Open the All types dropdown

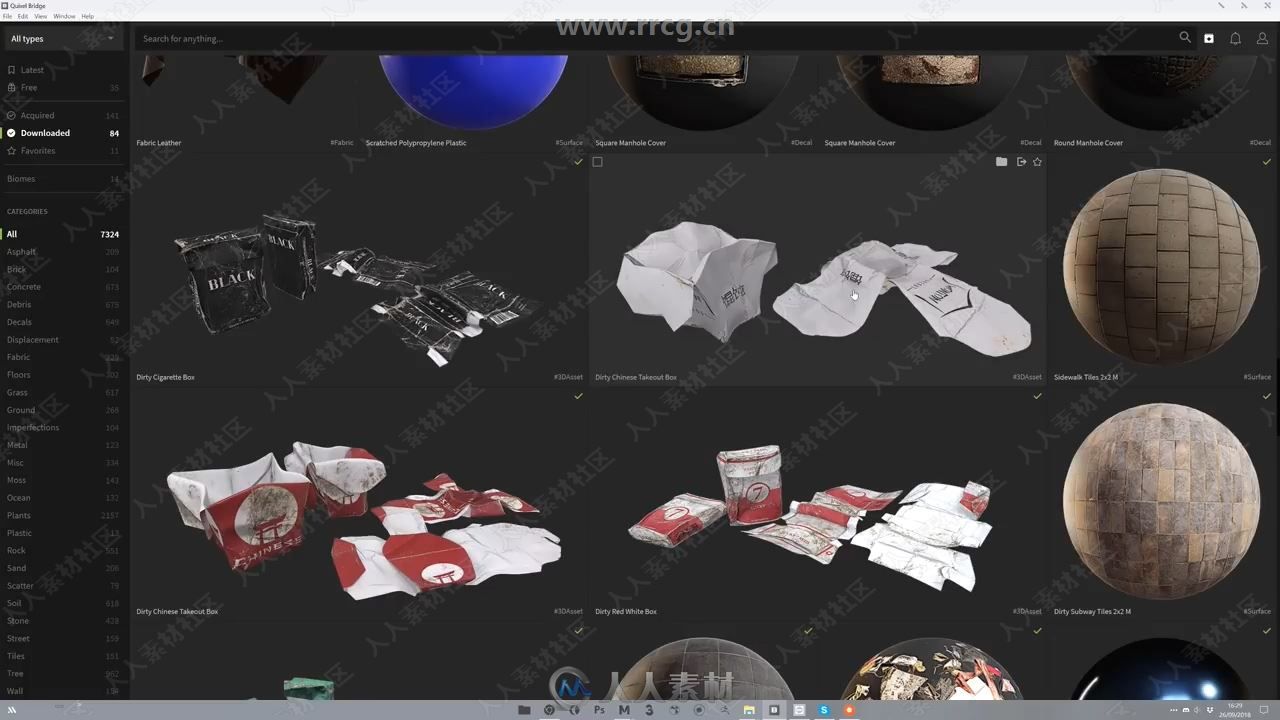point(62,39)
